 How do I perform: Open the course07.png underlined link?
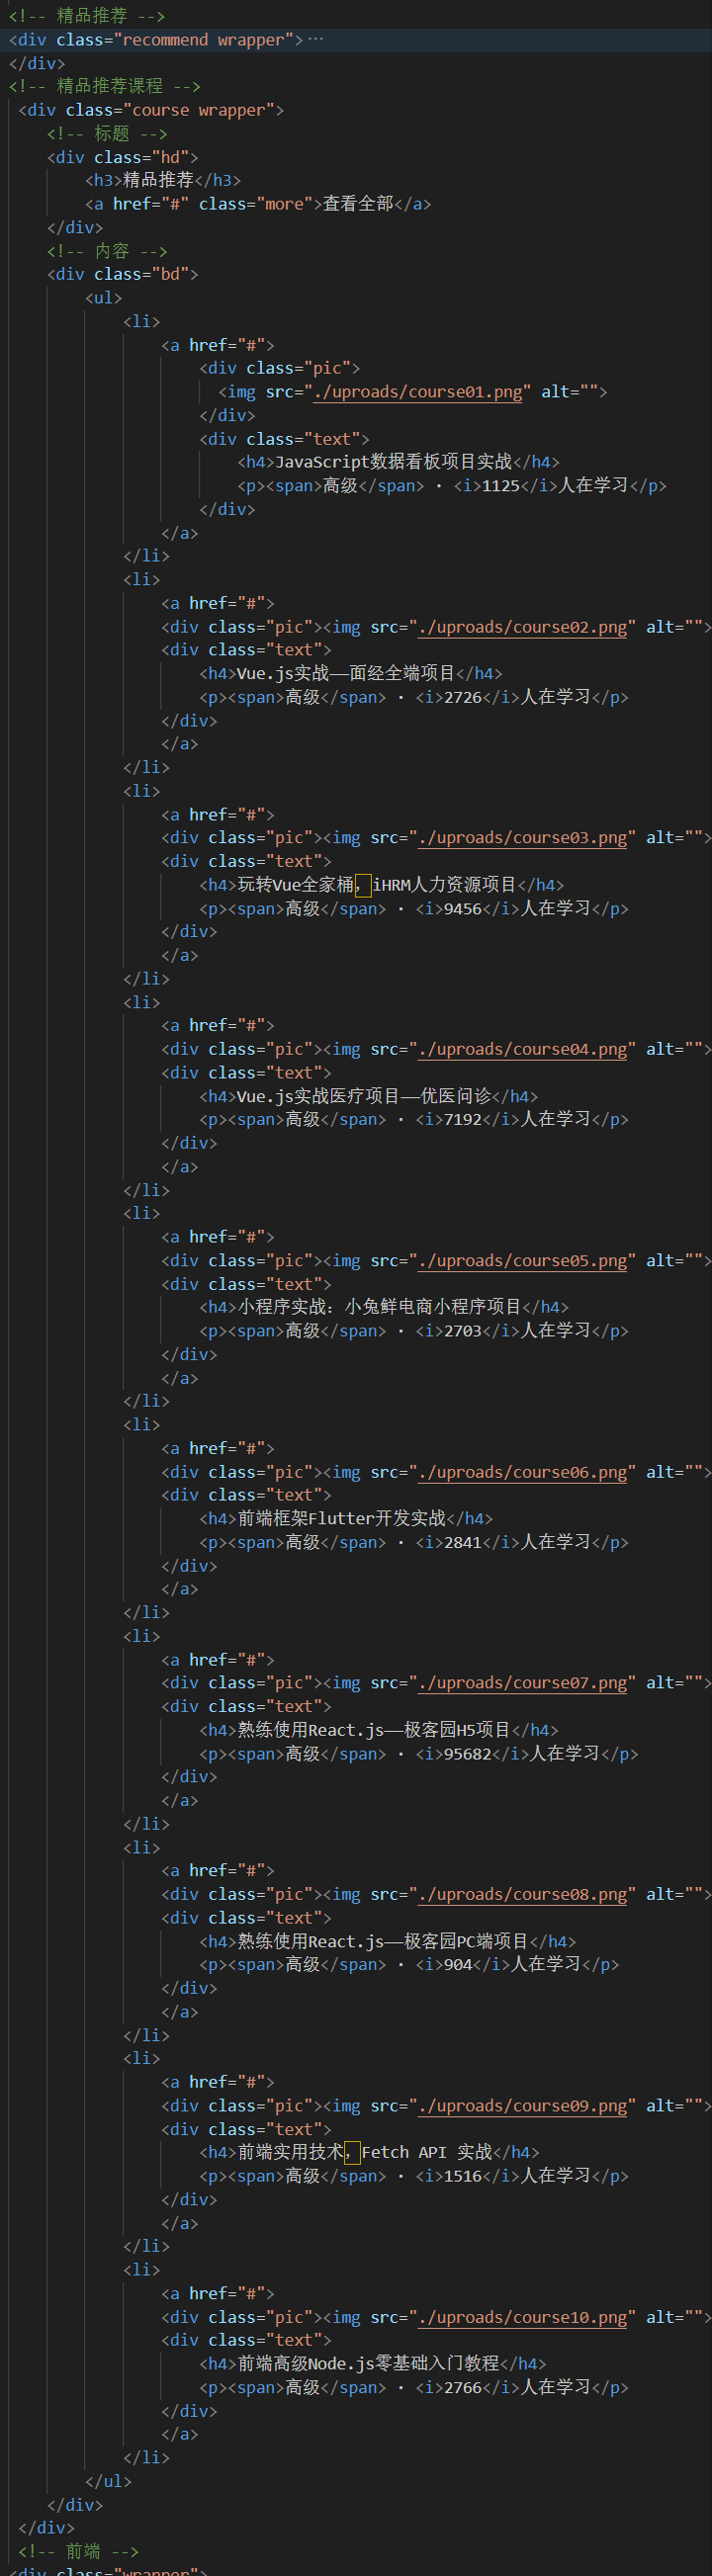523,1683
